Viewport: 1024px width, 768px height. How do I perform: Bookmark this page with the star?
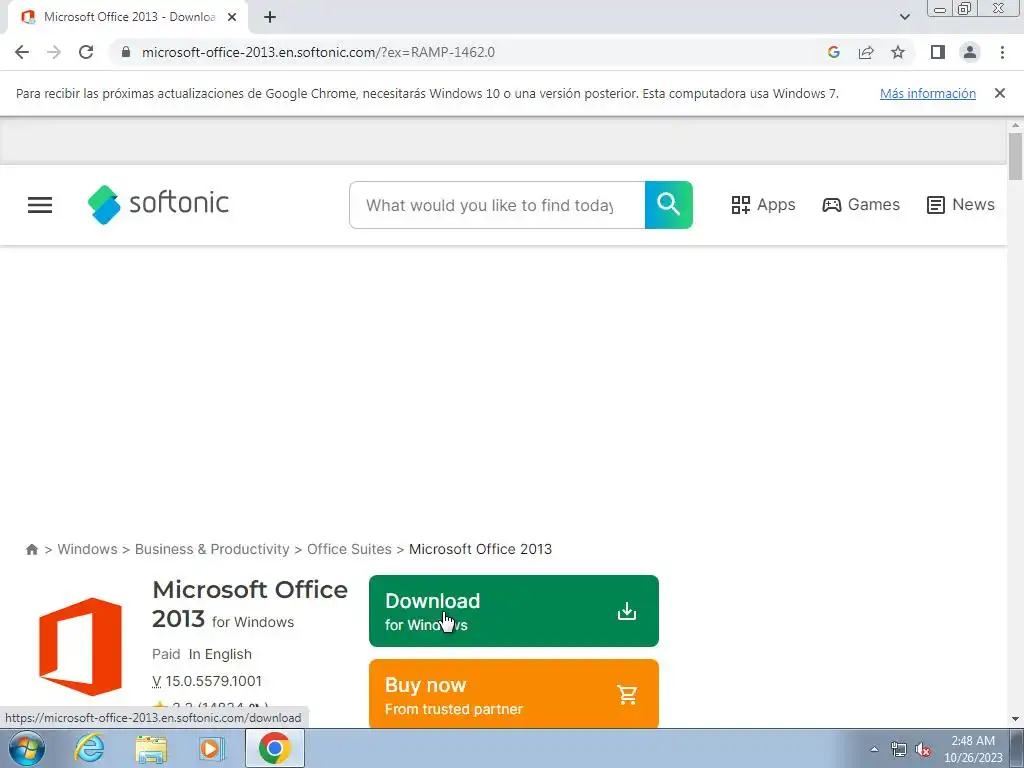(x=898, y=52)
